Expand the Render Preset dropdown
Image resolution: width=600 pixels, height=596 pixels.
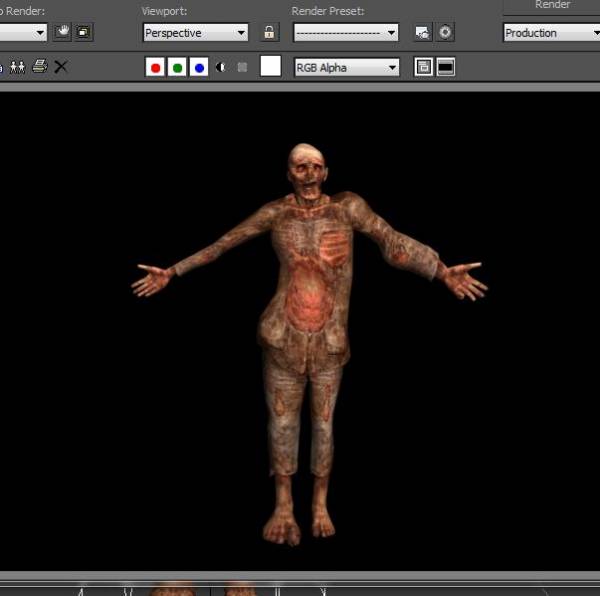[346, 33]
